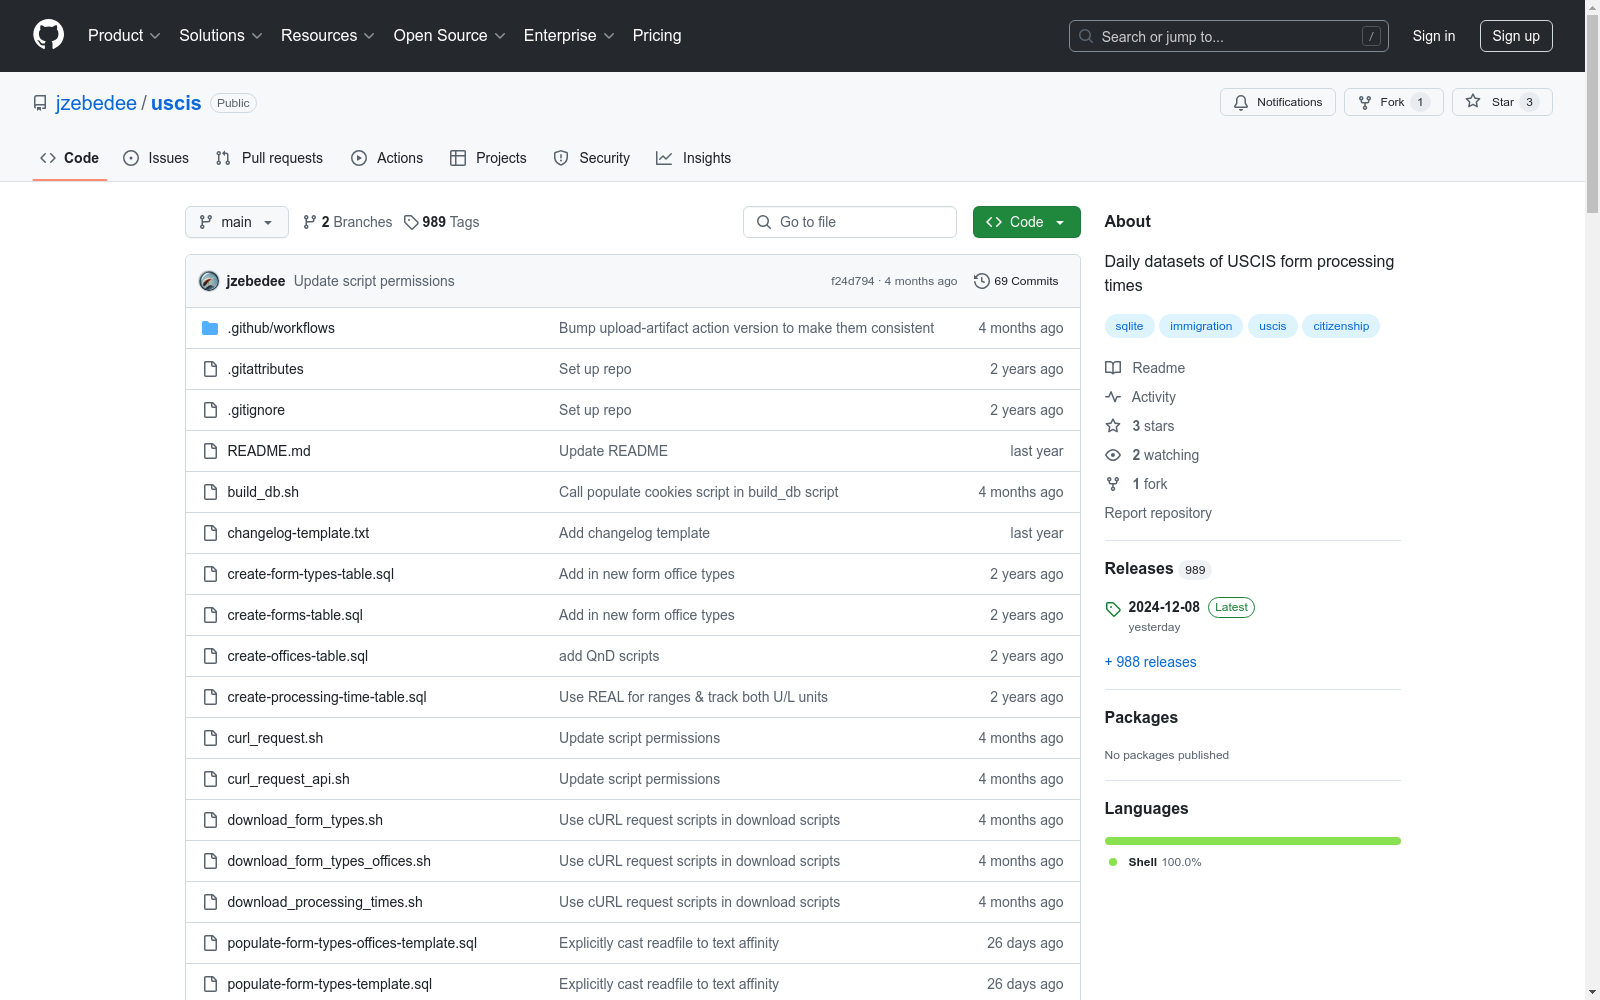Viewport: 1600px width, 1000px height.
Task: Open the create-processing-time-table.sql file
Action: tap(327, 697)
